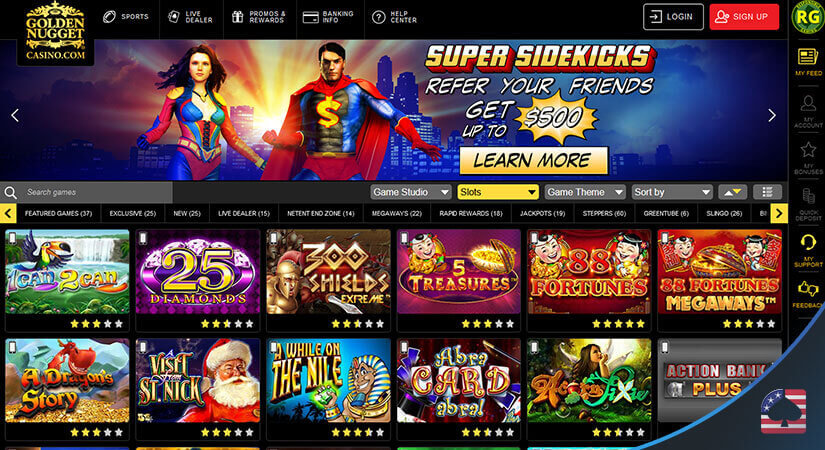Screen dimensions: 825x450
Task: Select the Megaways (22) category tab
Action: [x=397, y=213]
